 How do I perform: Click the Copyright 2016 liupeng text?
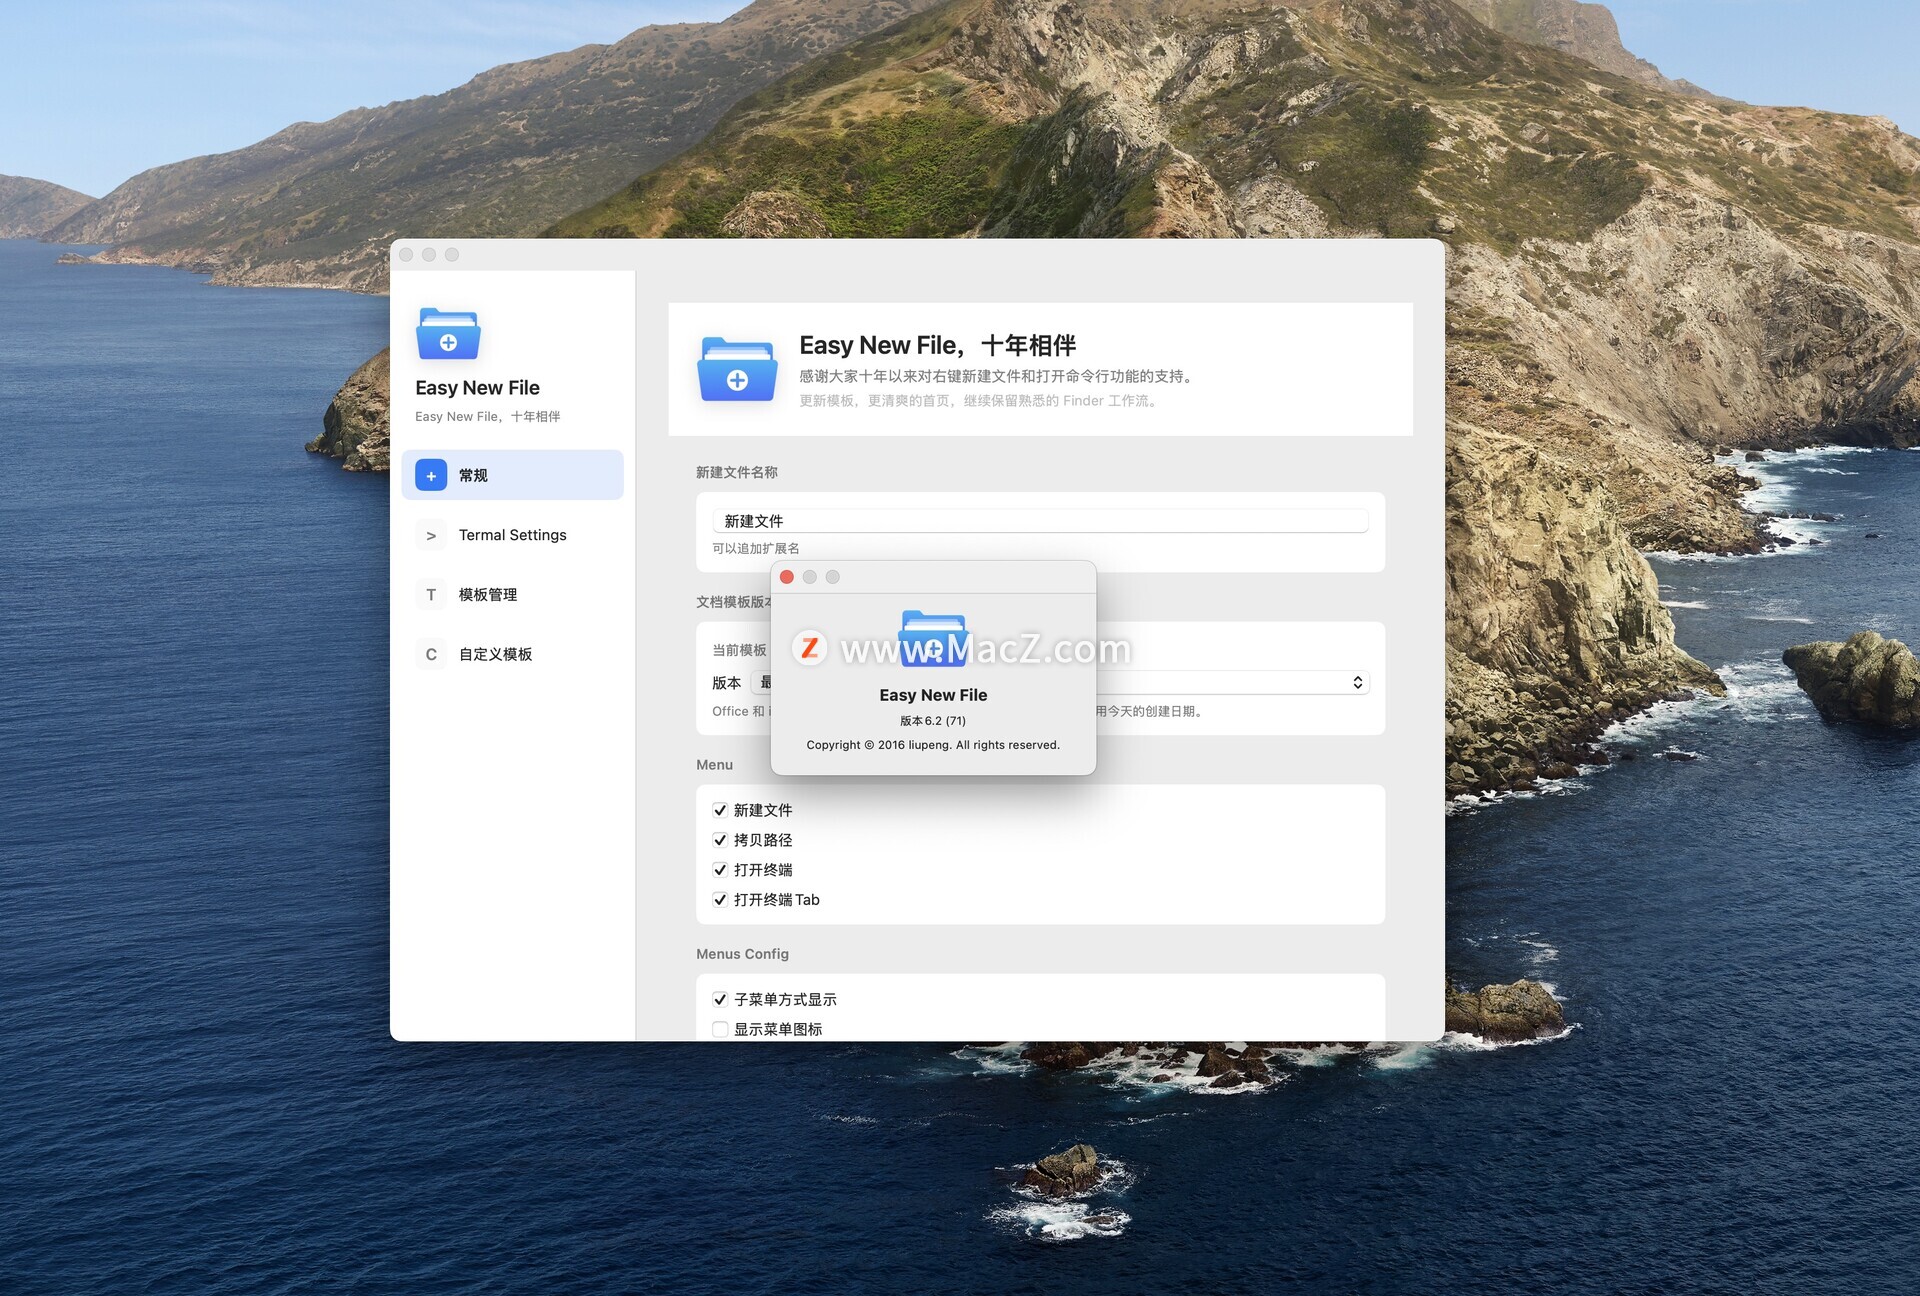tap(933, 745)
